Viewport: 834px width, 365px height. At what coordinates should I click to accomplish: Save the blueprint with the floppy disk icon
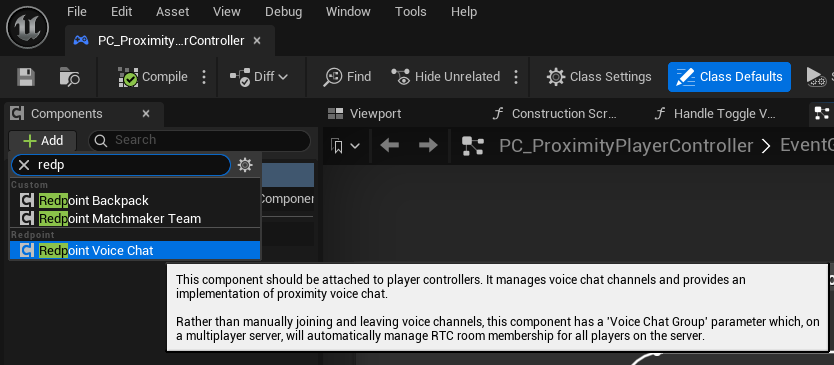click(x=26, y=77)
